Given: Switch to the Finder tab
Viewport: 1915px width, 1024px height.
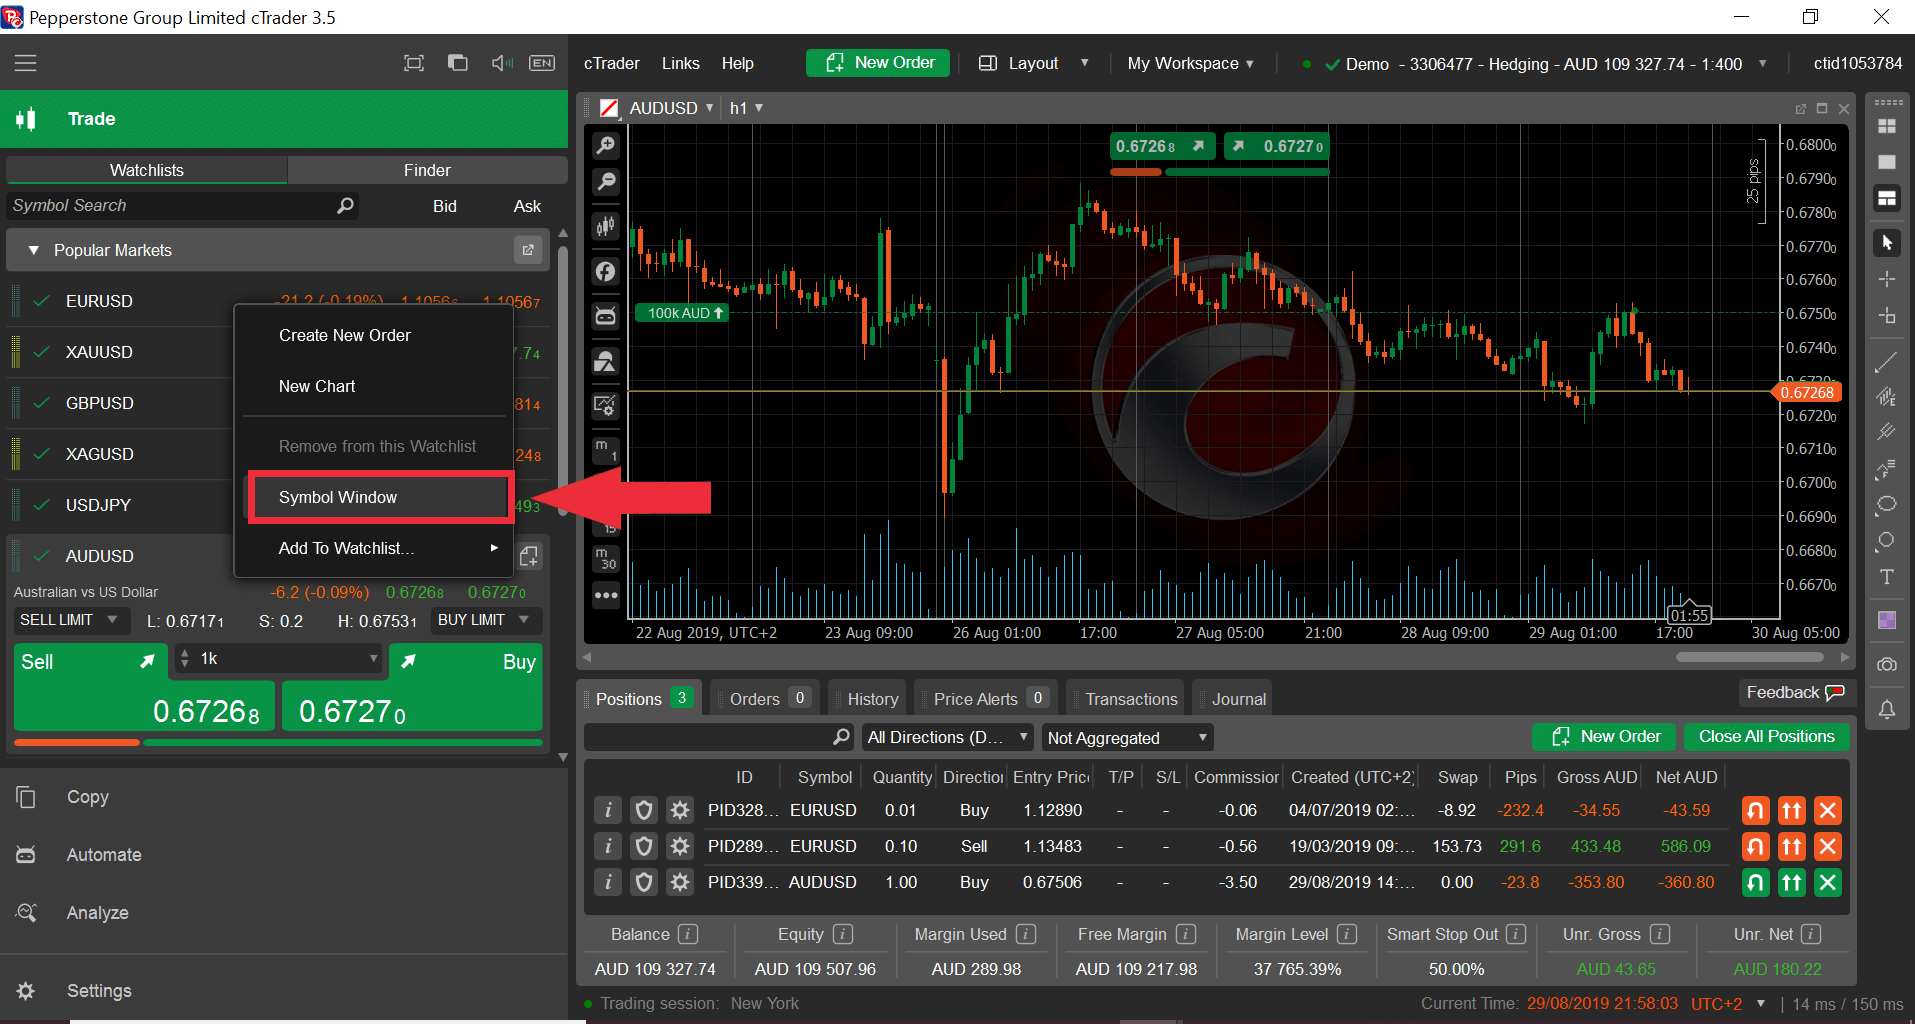Looking at the screenshot, I should pos(427,170).
